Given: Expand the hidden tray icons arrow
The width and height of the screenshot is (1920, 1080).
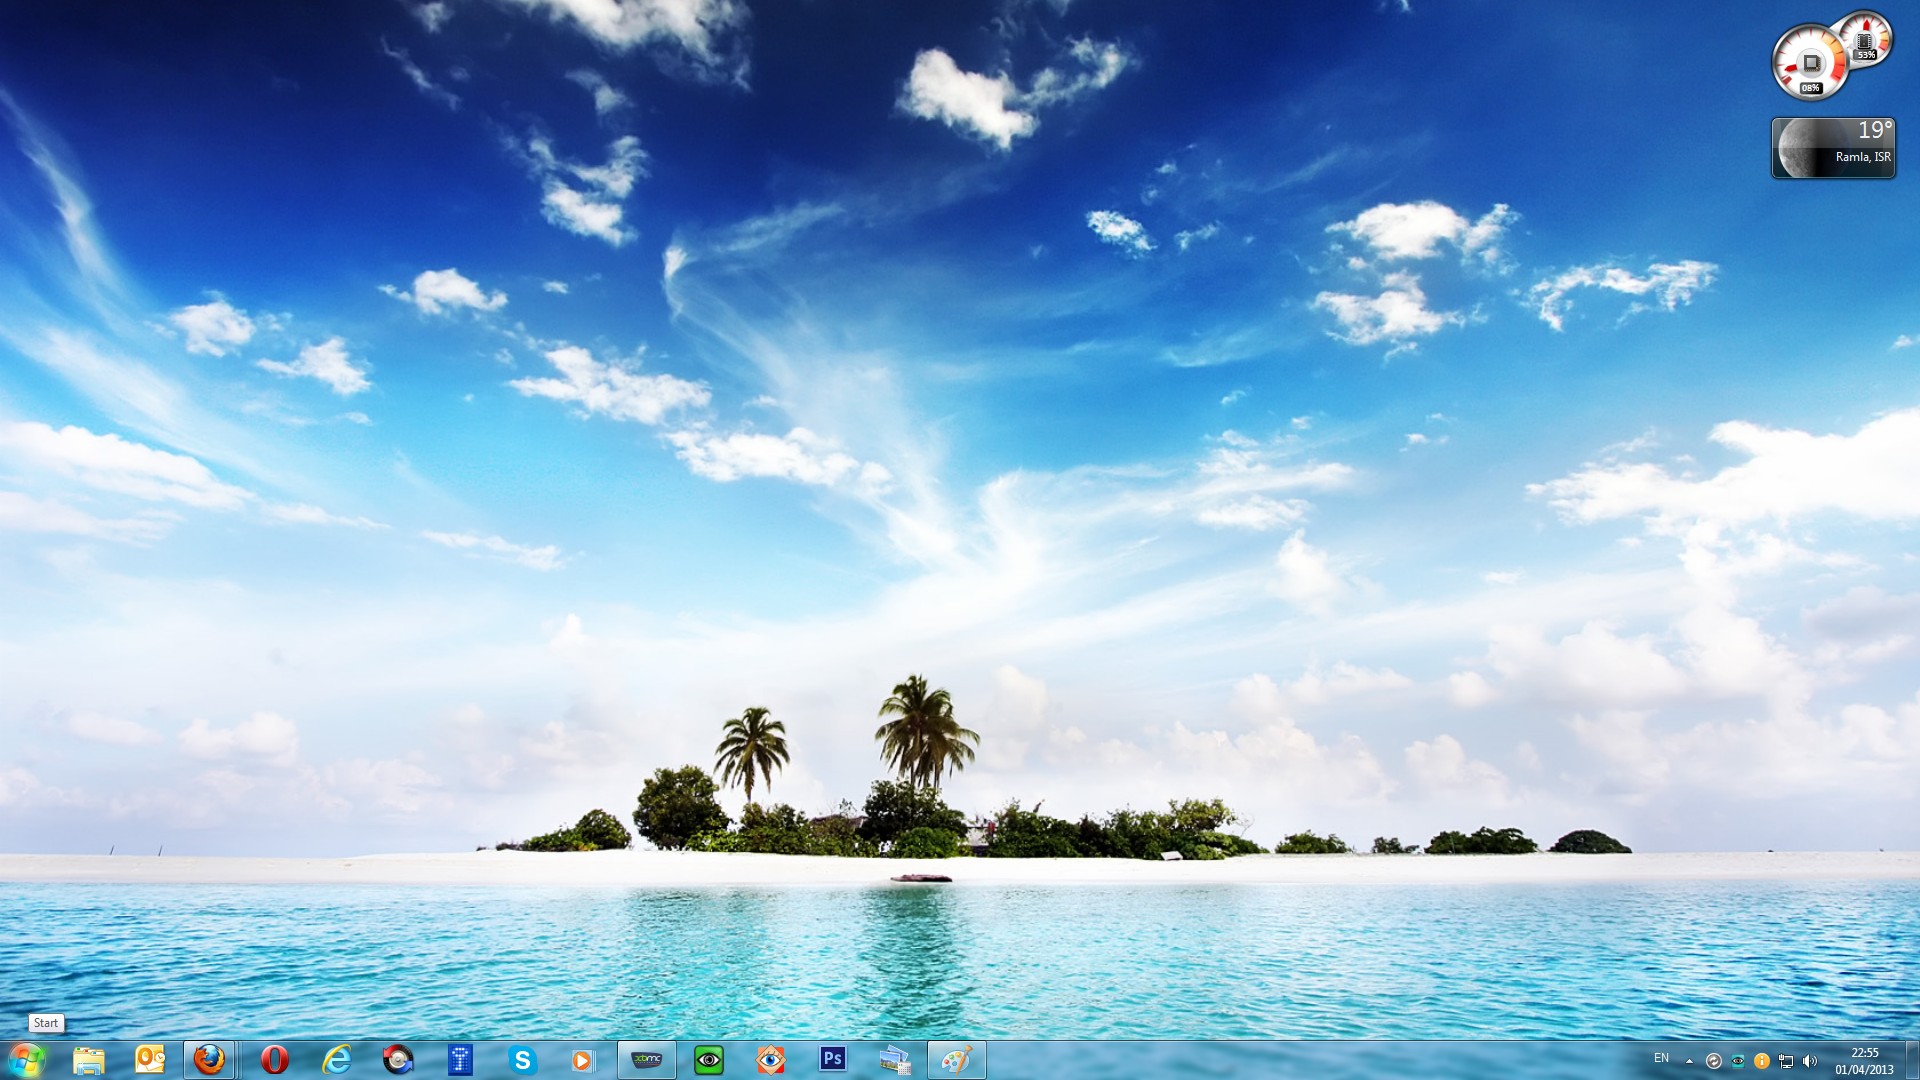Looking at the screenshot, I should tap(1689, 1061).
